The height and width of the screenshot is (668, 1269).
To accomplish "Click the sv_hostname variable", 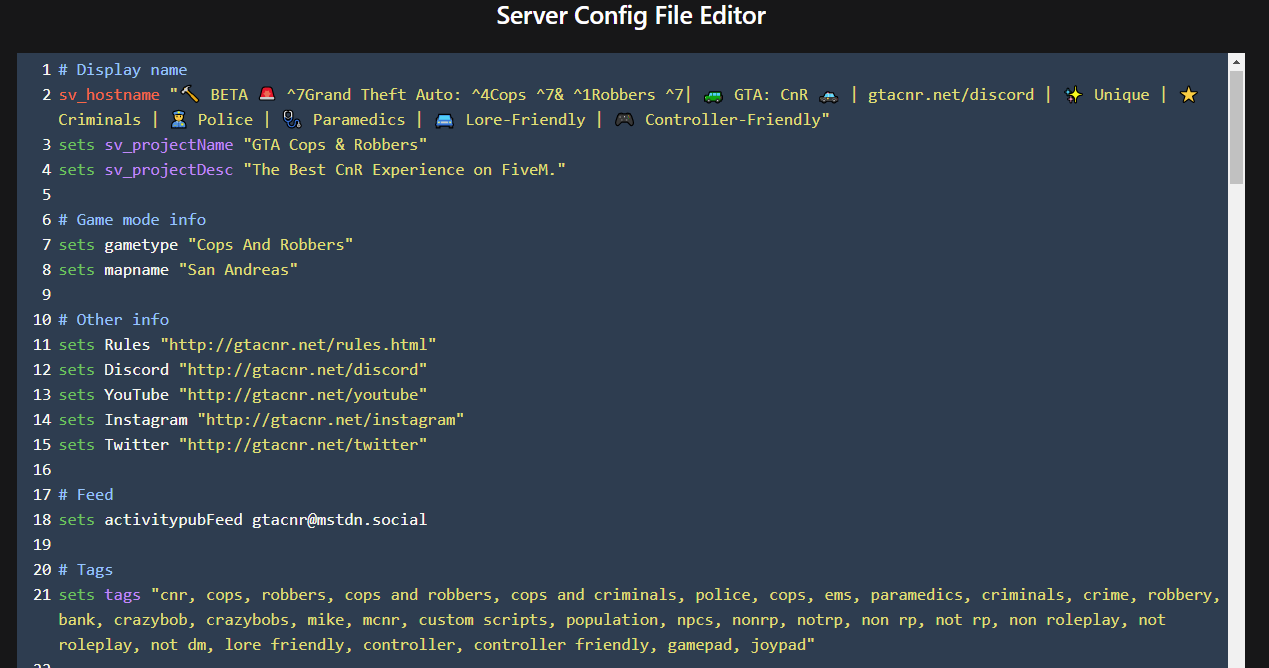I will (109, 95).
